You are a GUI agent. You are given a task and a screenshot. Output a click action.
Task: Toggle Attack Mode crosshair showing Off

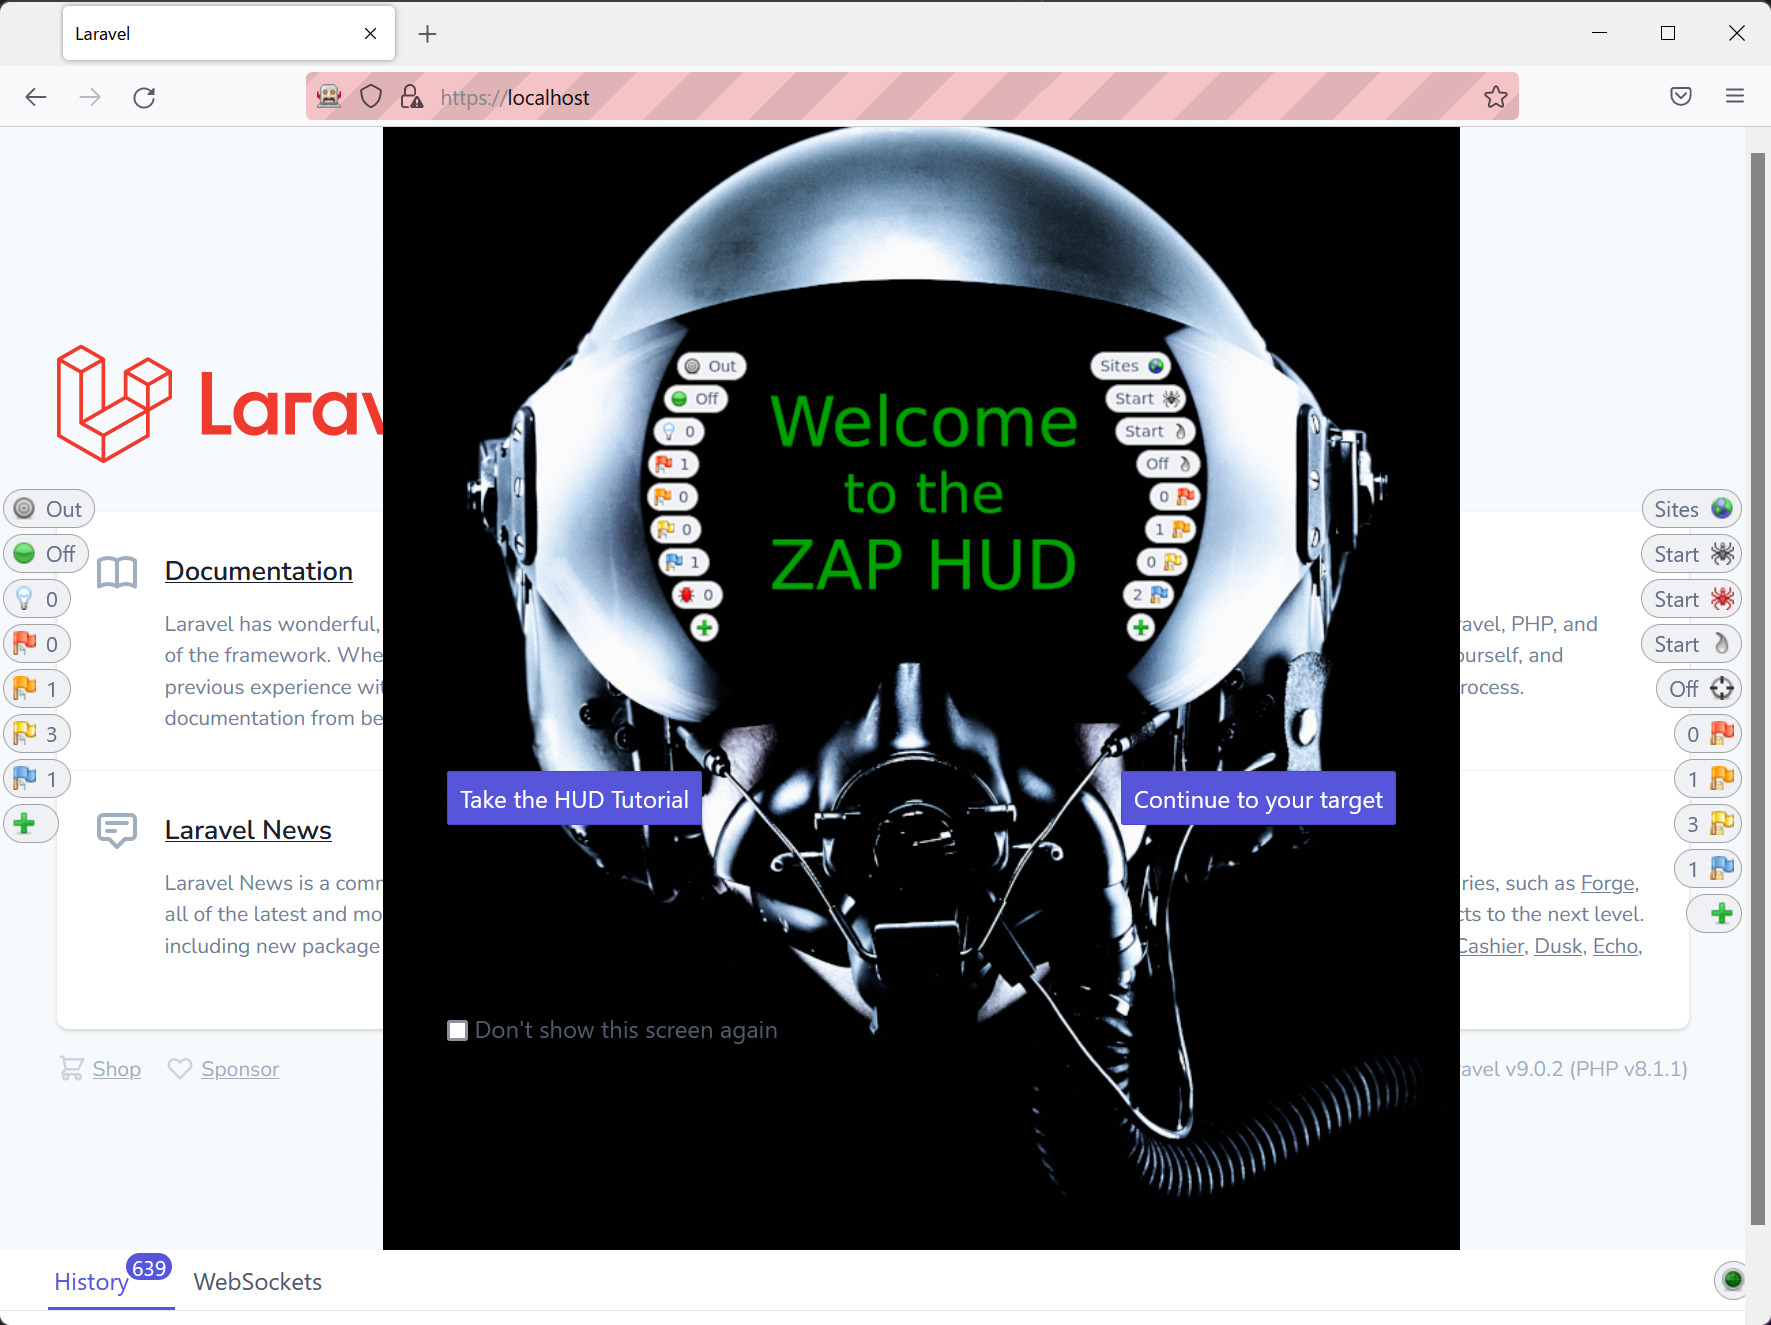(x=1699, y=689)
